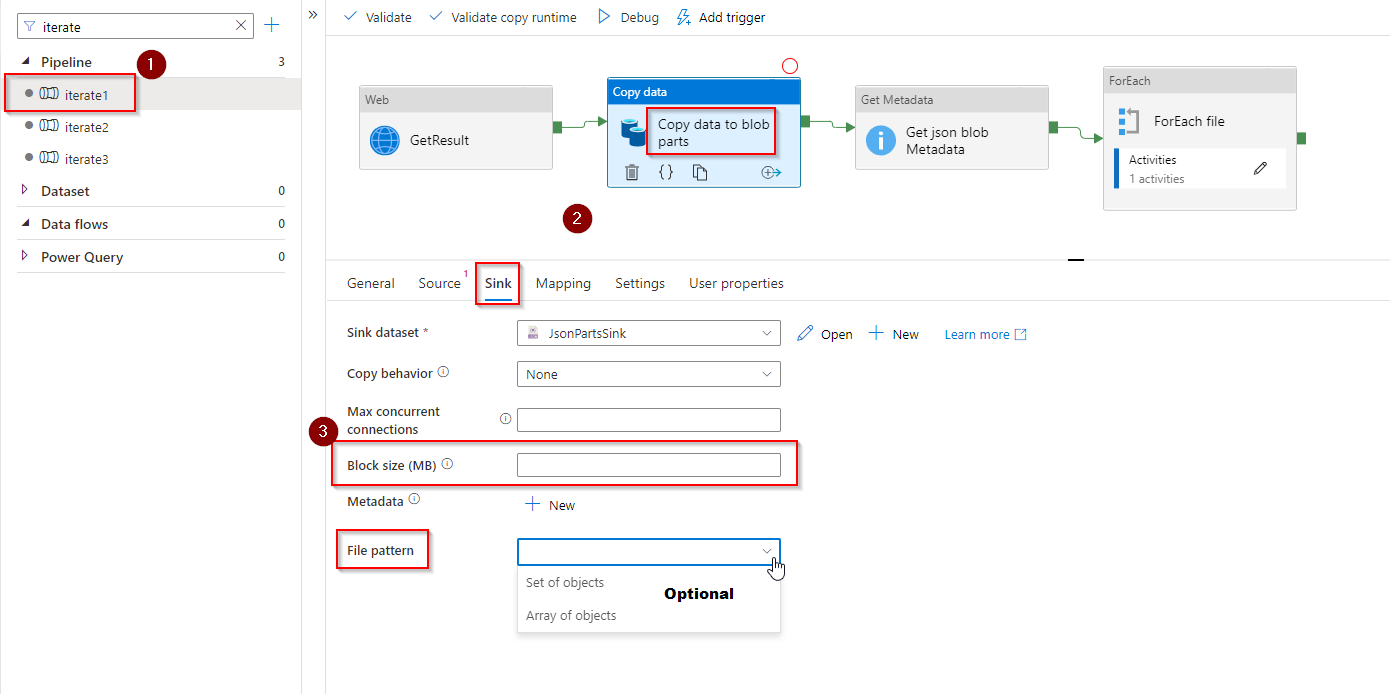
Task: Select the ForEach file activity name
Action: tap(1189, 121)
